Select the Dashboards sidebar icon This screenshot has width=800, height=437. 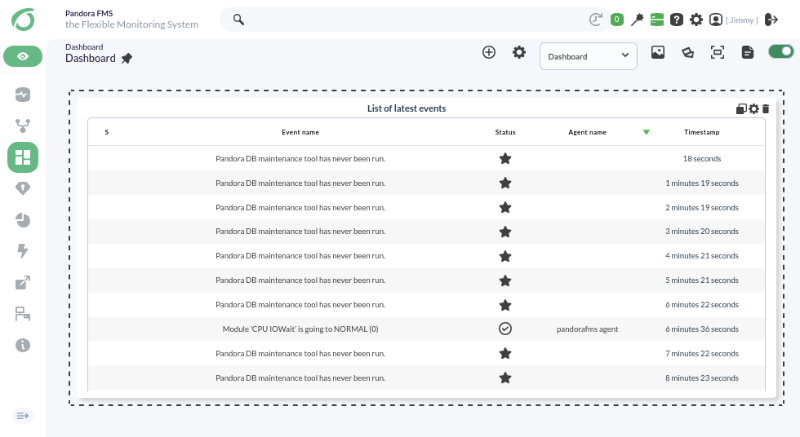22,157
